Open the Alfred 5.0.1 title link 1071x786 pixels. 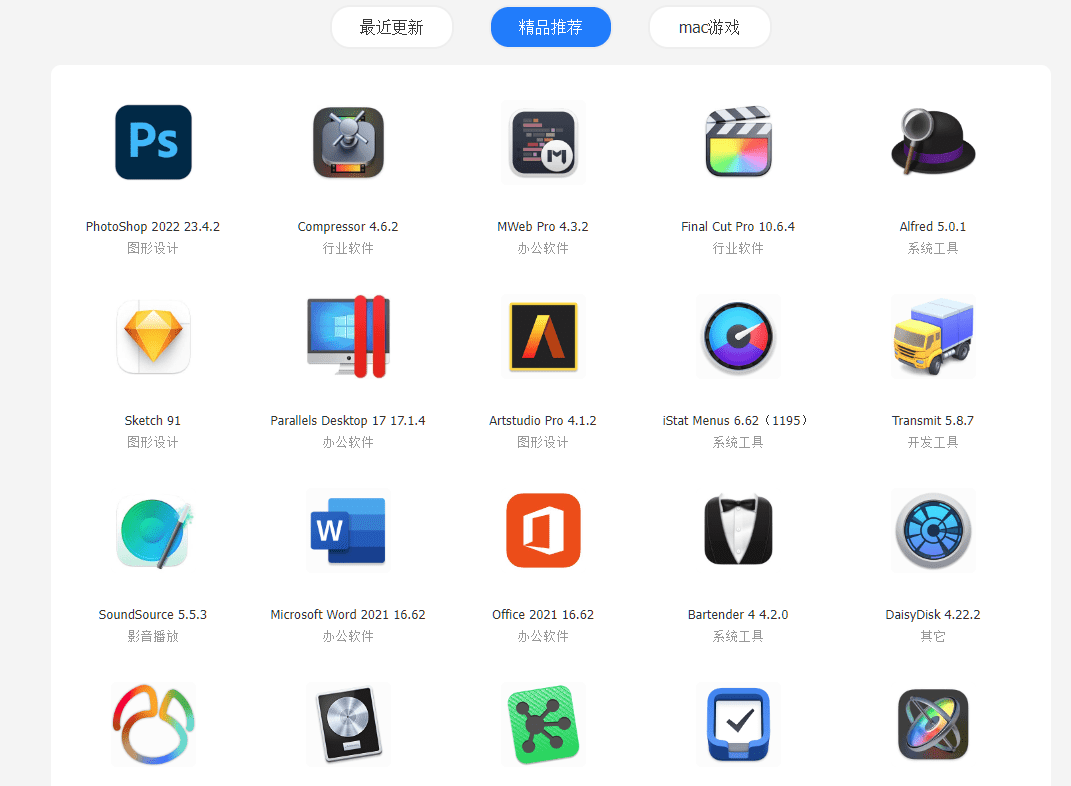[x=933, y=227]
